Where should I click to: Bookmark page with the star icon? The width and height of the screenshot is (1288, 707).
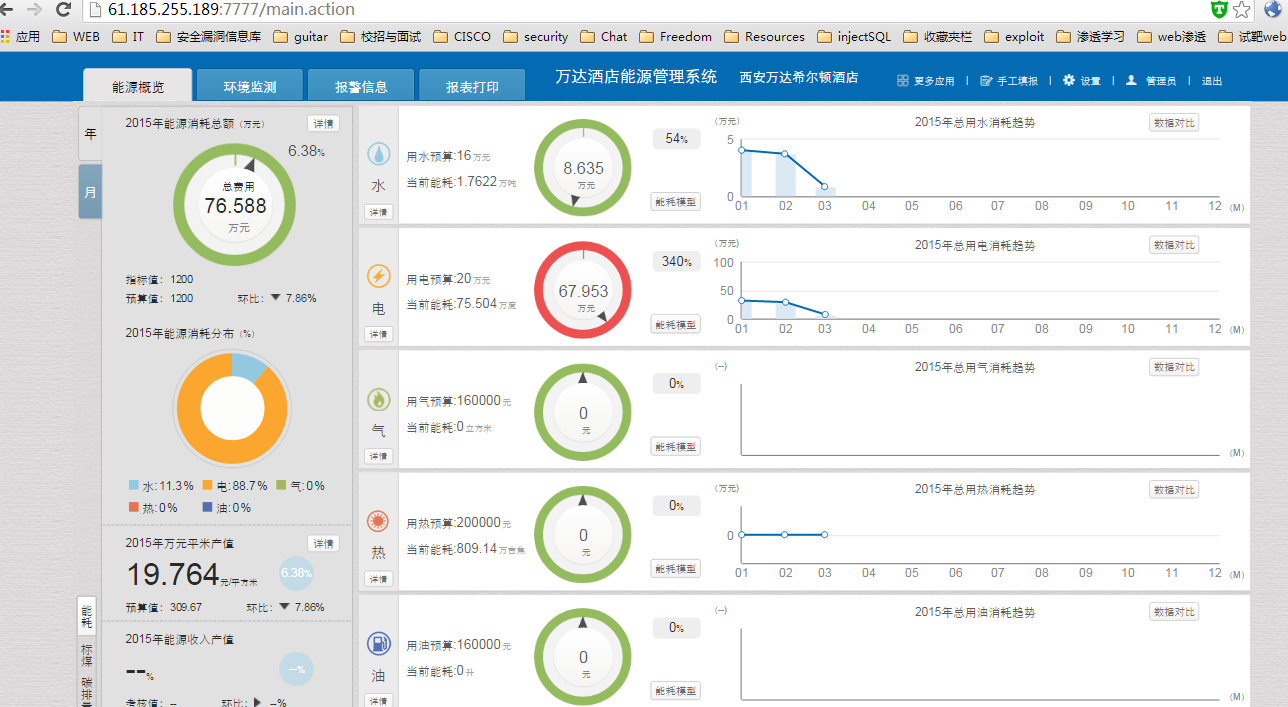click(x=1242, y=10)
